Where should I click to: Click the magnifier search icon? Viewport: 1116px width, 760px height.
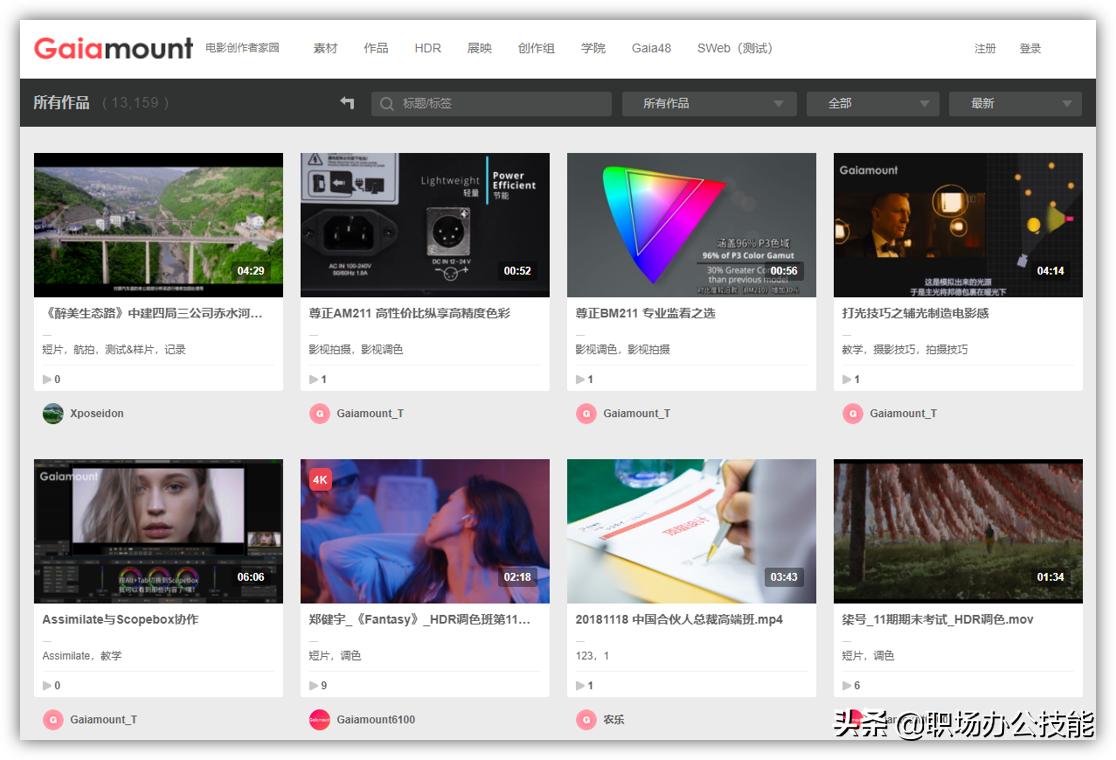pyautogui.click(x=386, y=104)
